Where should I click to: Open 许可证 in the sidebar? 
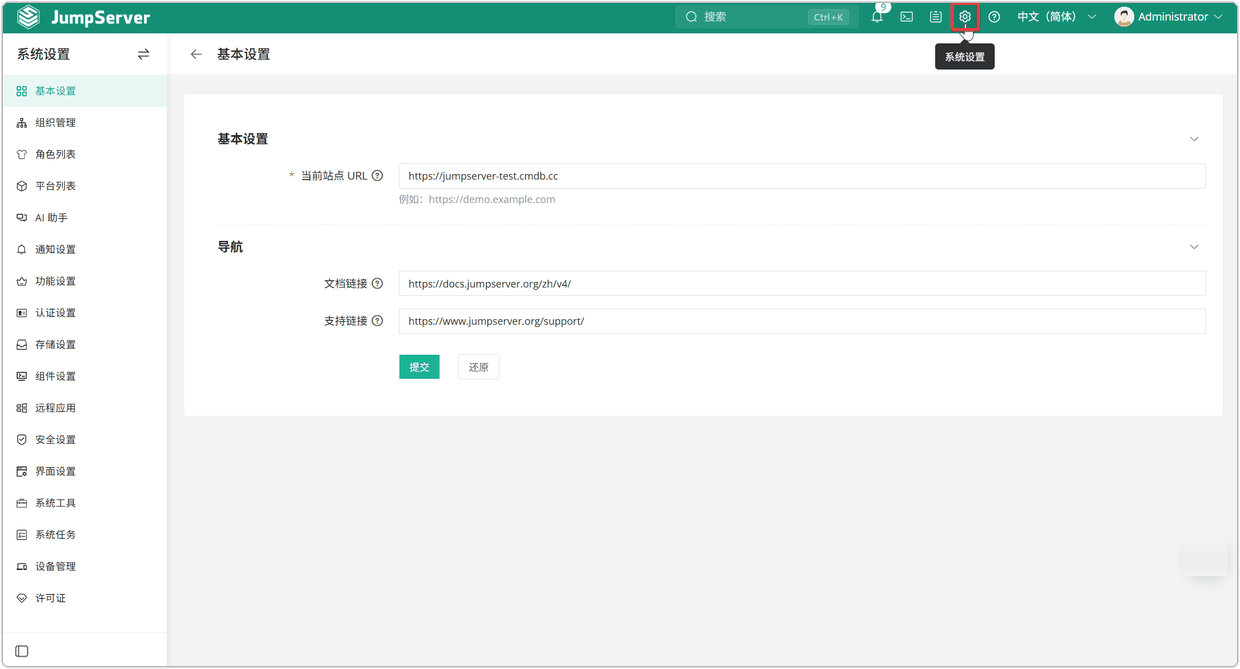[x=84, y=598]
